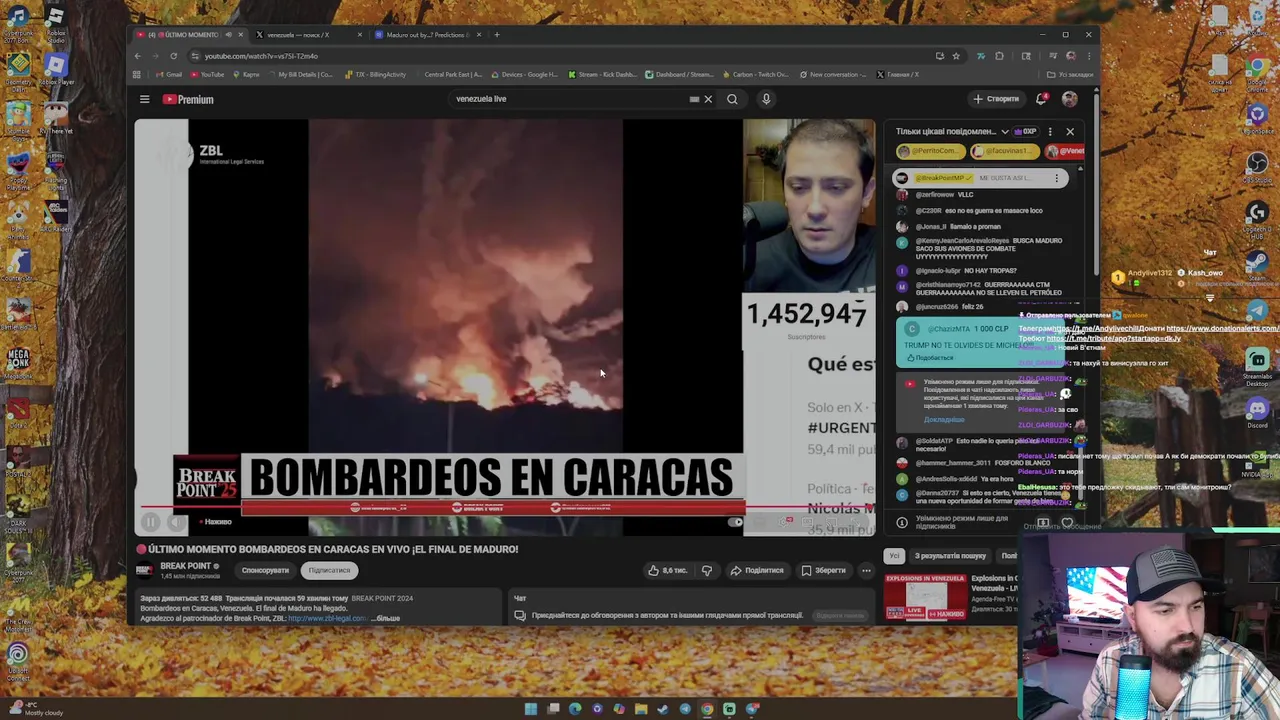Open pinned @BreakPointMP message menu
1280x720 pixels.
[1056, 178]
